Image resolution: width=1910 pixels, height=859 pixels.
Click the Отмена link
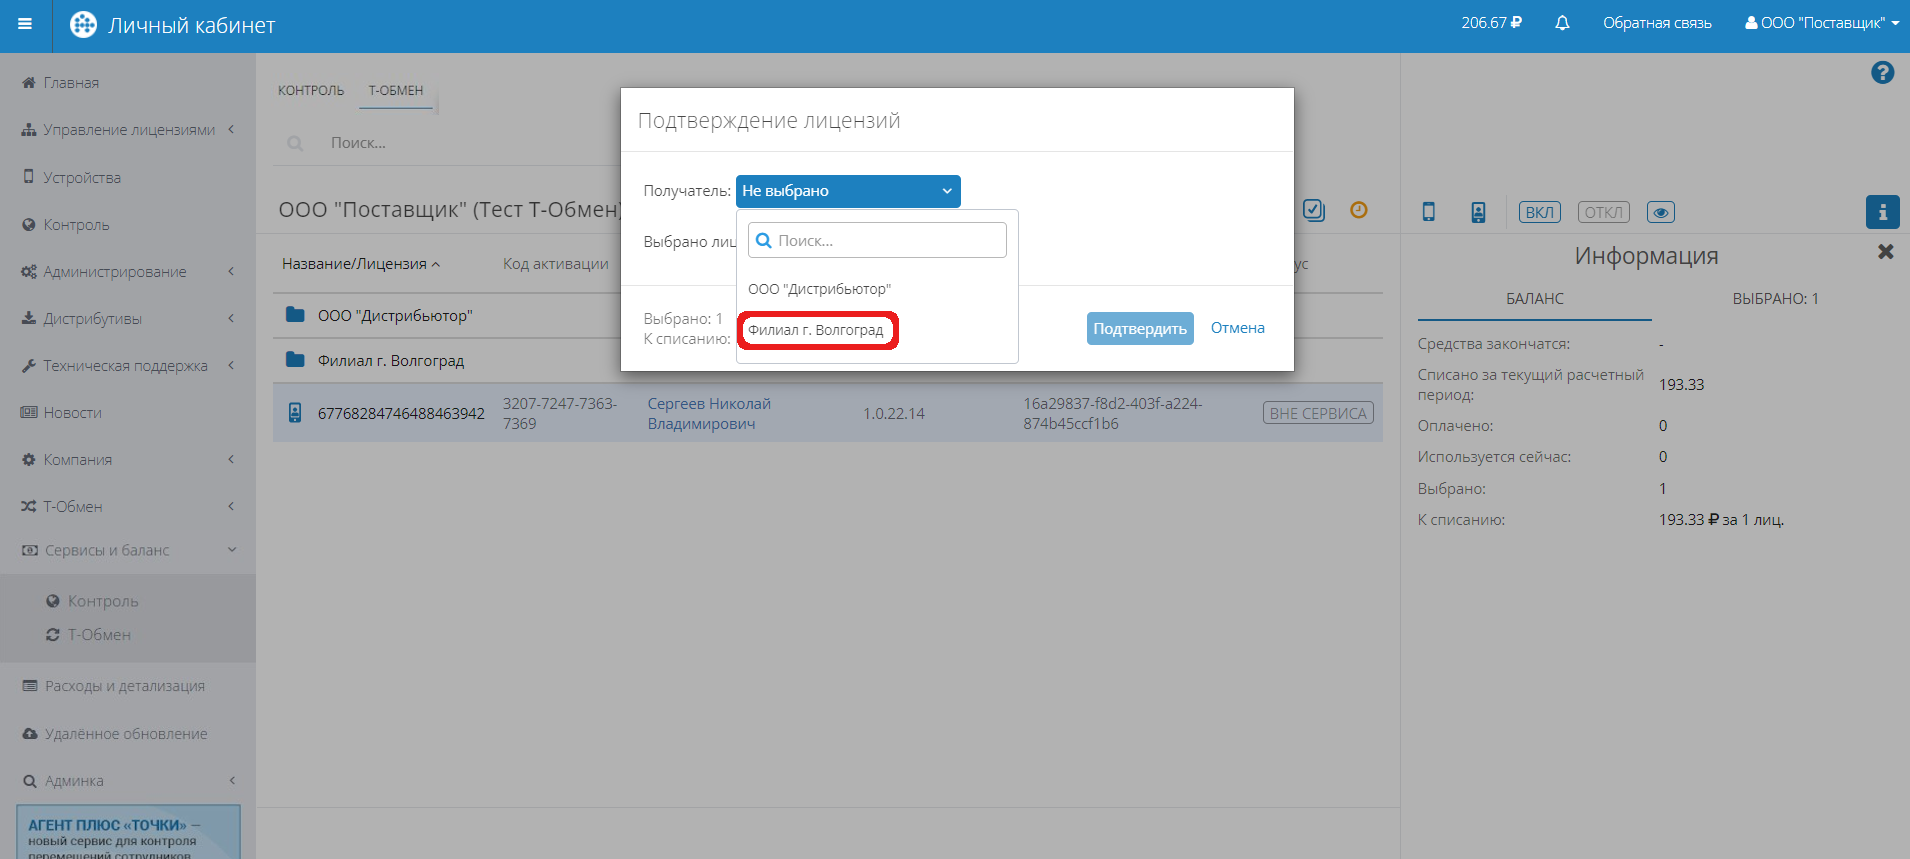click(x=1237, y=328)
